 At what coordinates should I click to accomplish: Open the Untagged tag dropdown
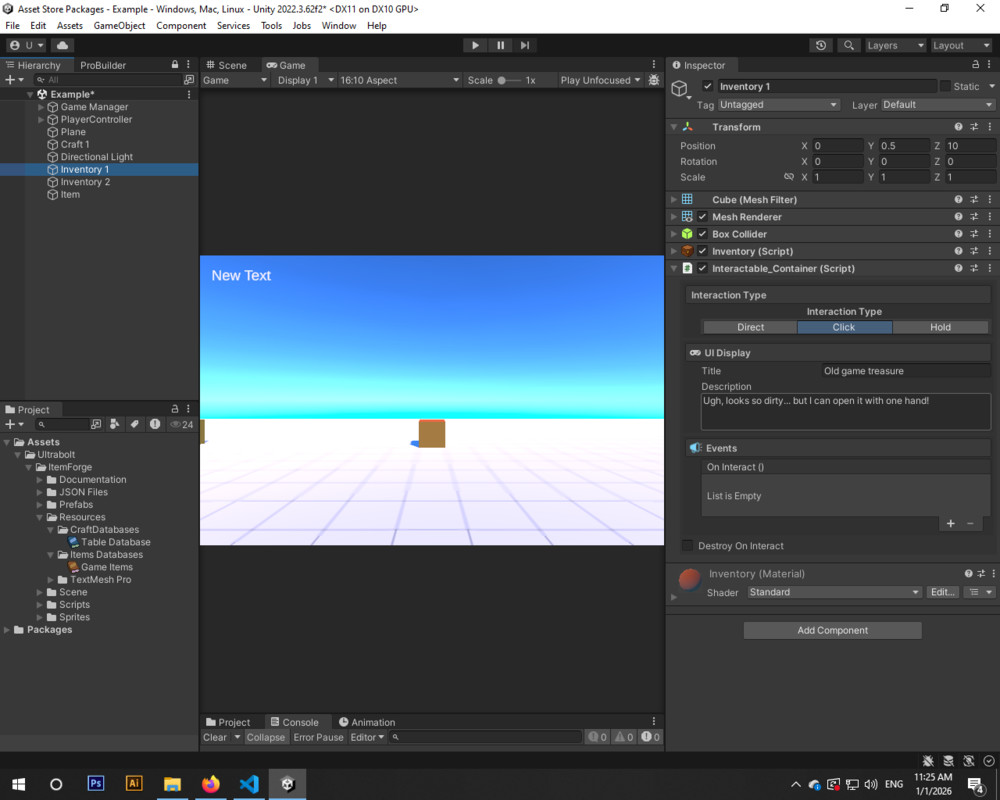tap(778, 104)
